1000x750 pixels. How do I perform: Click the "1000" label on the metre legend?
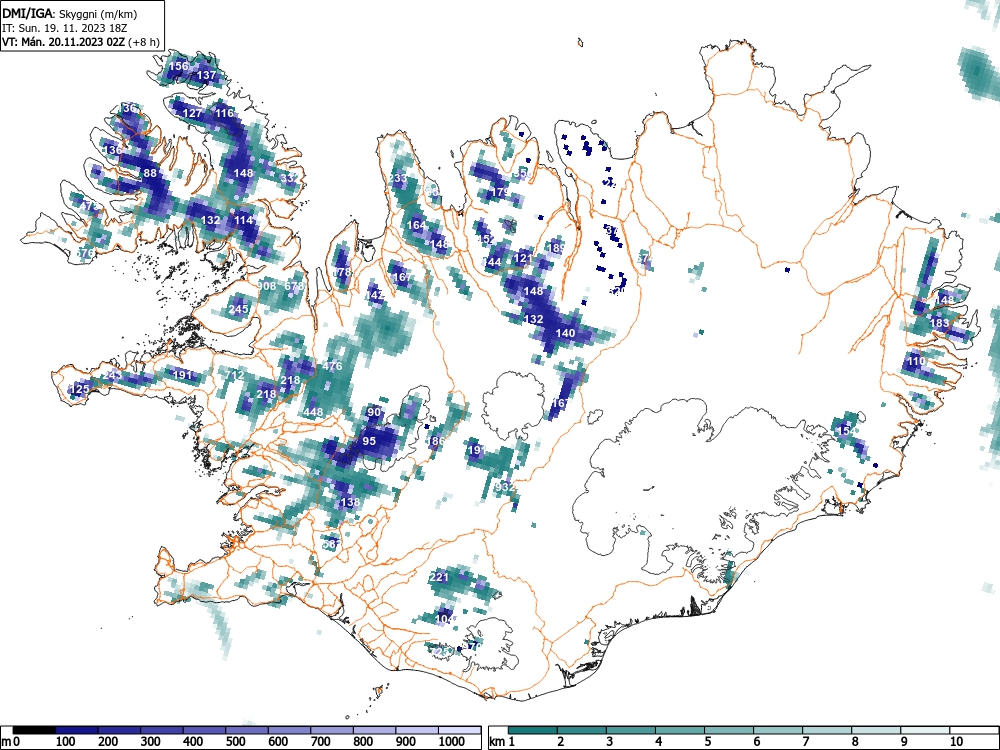point(452,742)
